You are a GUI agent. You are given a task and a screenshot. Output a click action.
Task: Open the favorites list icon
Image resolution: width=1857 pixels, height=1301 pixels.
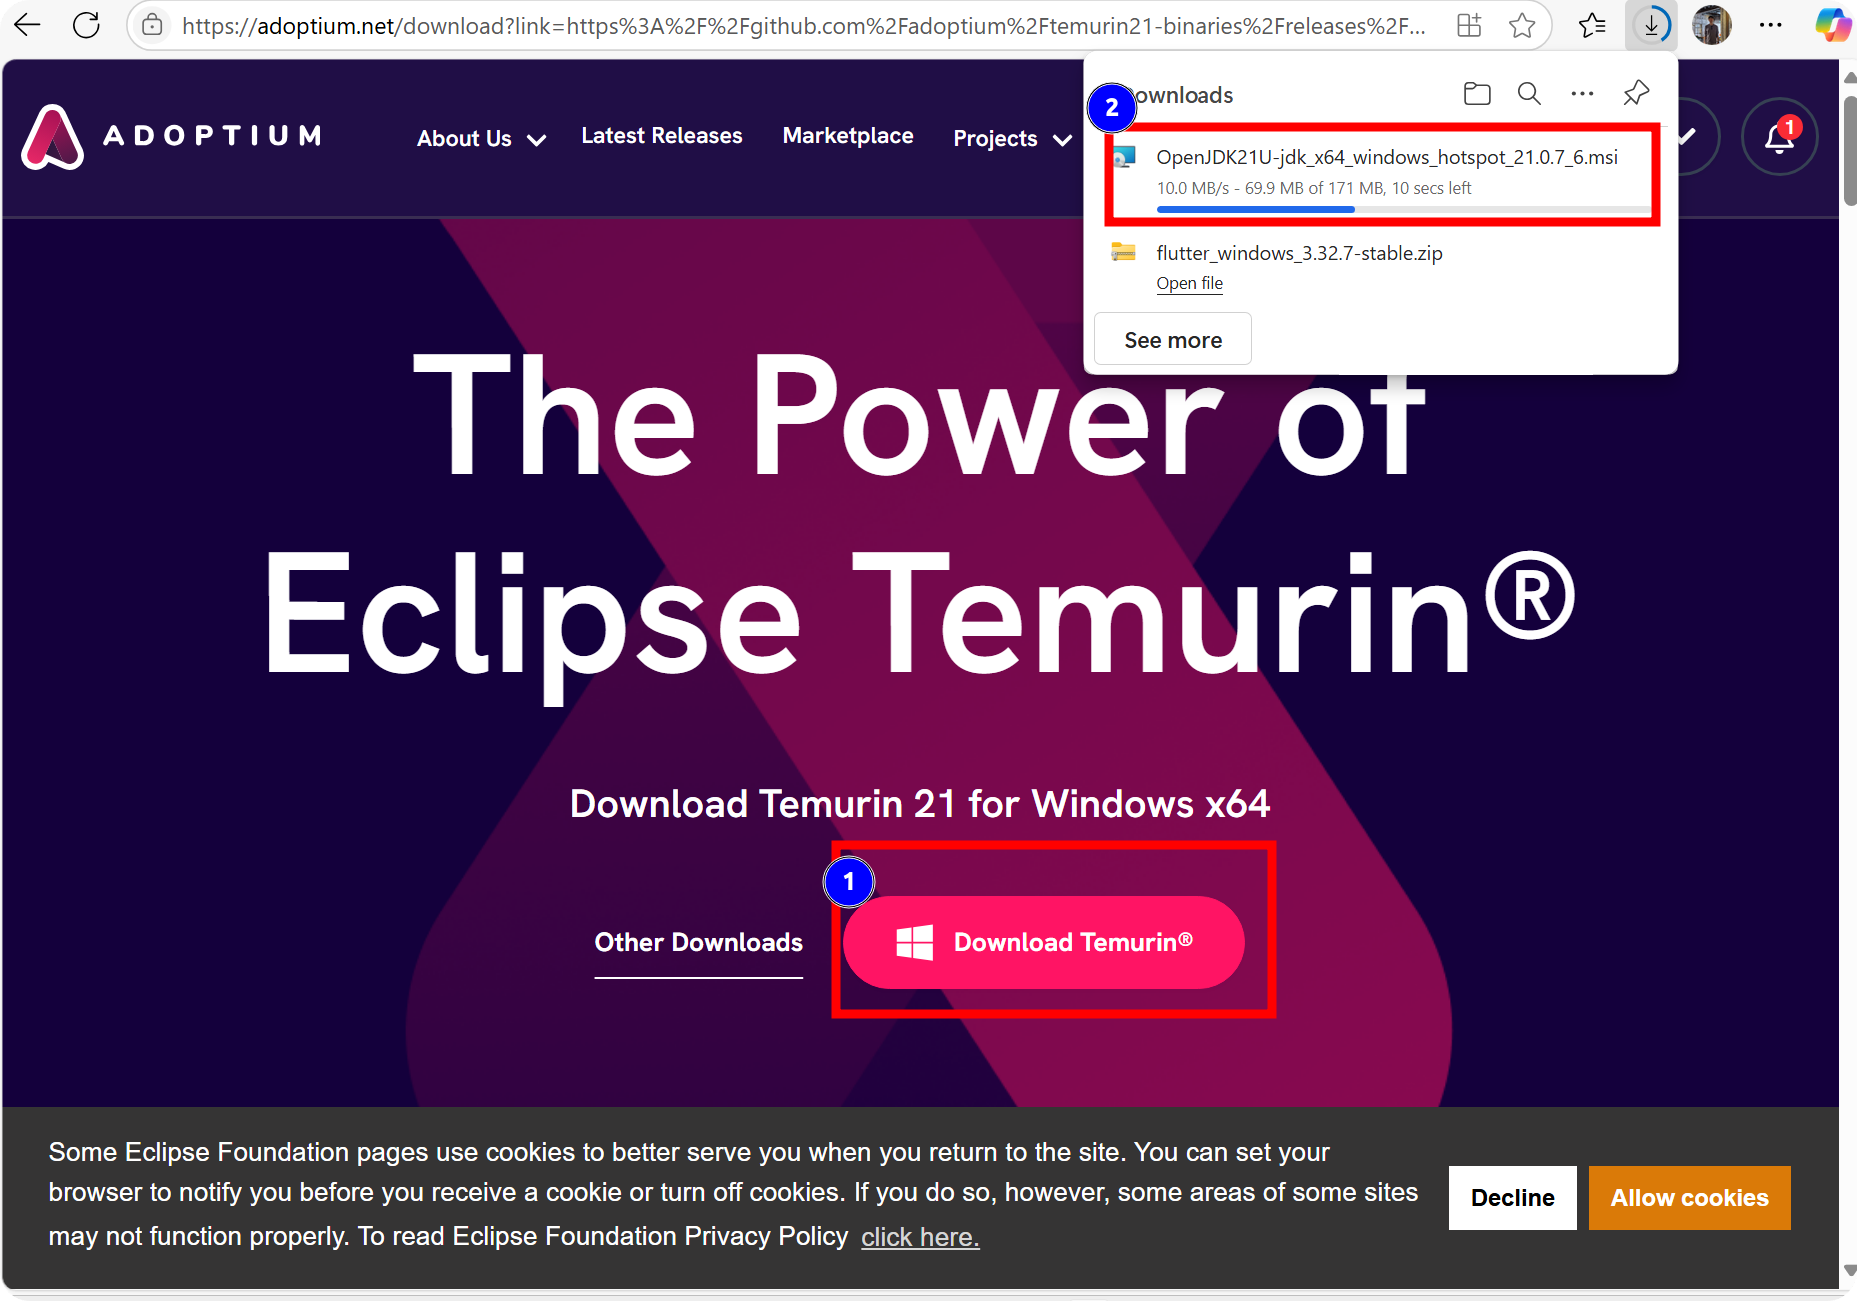tap(1592, 25)
